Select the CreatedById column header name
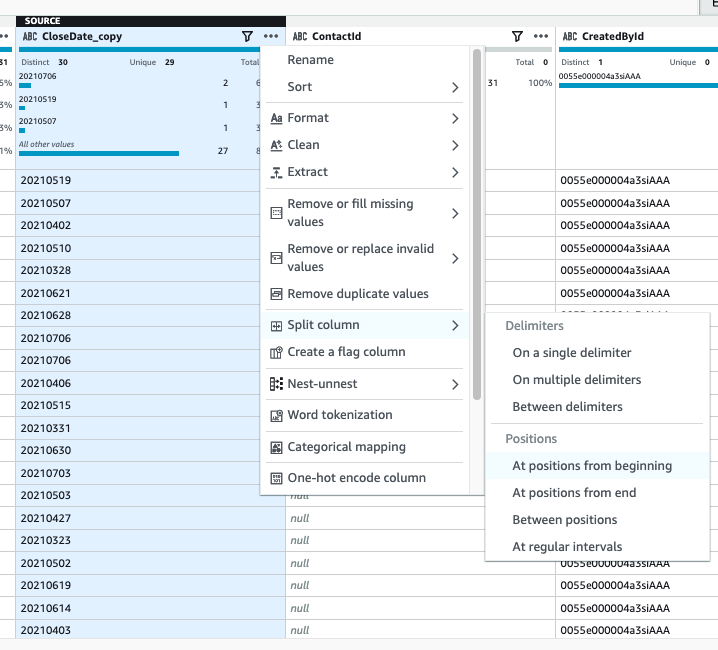 click(x=613, y=36)
